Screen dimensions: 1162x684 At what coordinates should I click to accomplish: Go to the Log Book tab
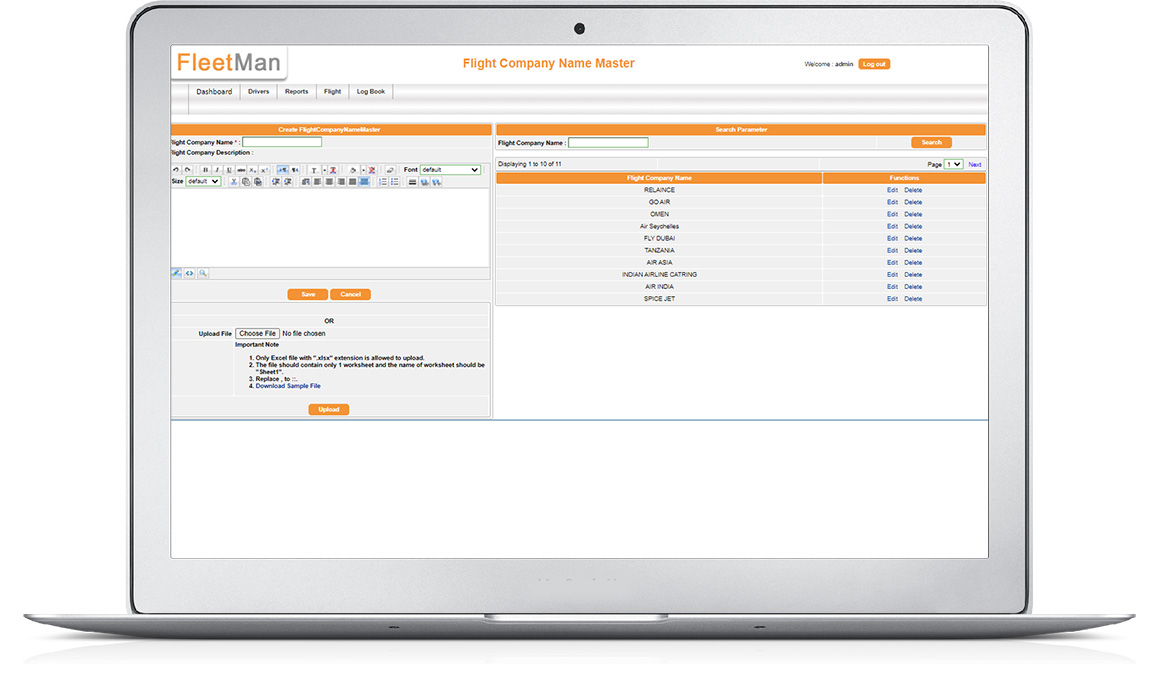pos(370,92)
